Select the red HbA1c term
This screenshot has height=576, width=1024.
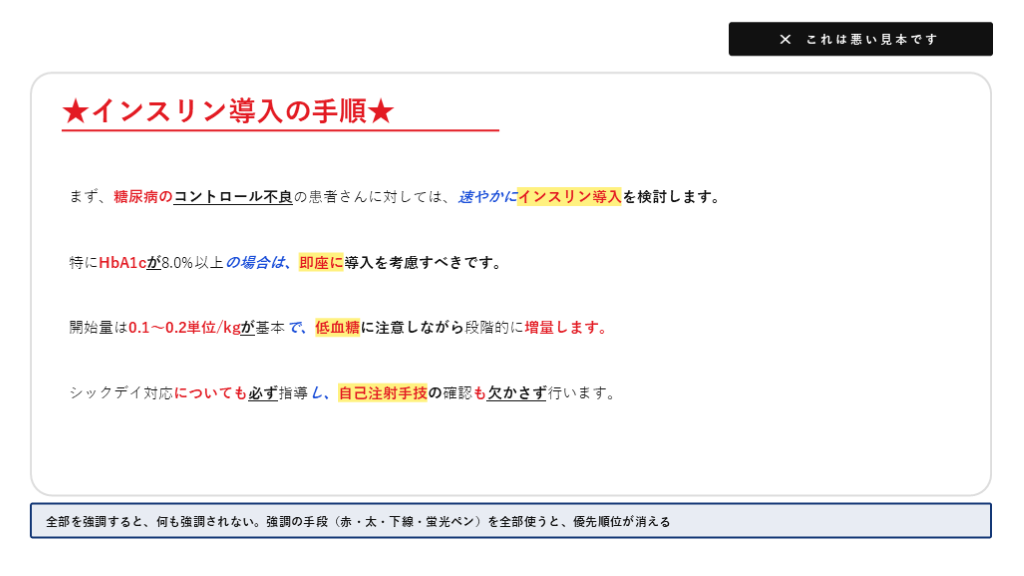[x=122, y=263]
